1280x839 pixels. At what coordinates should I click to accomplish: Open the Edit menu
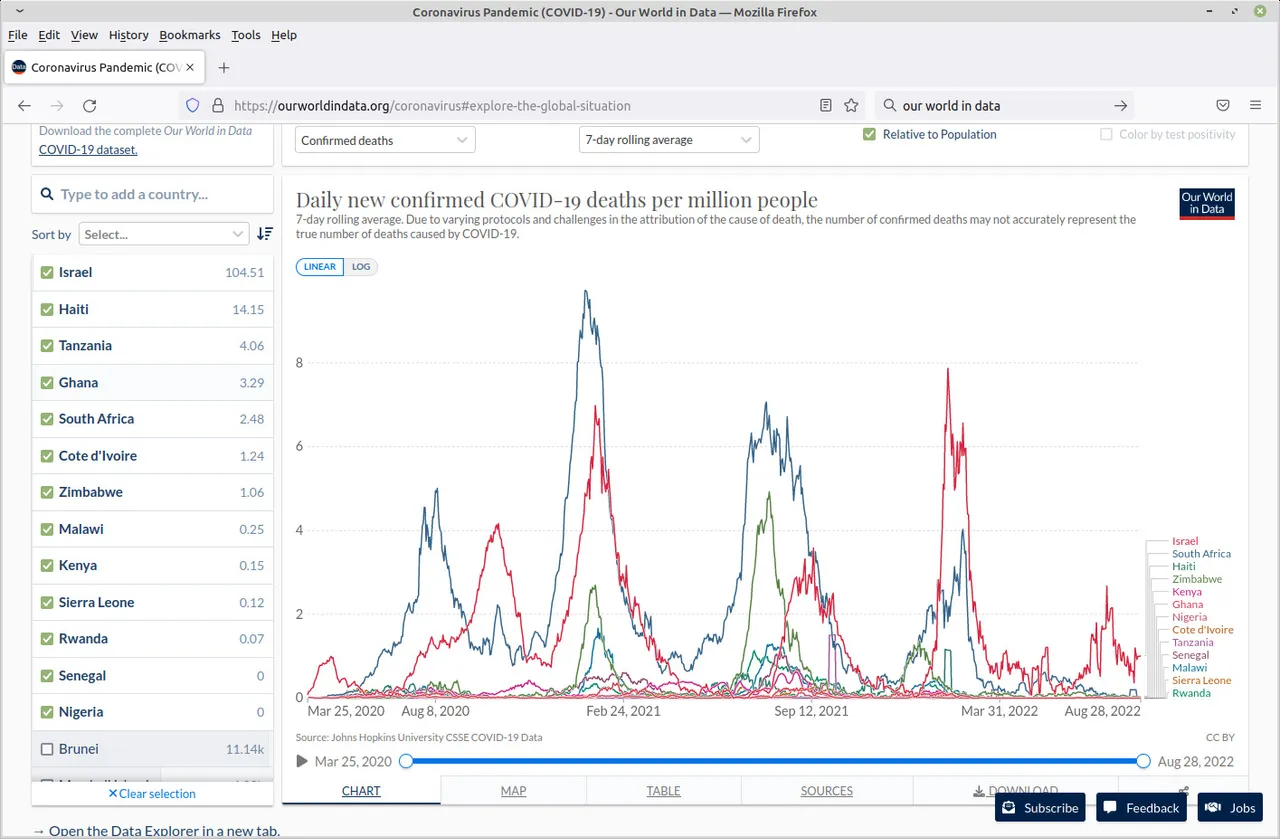(x=49, y=35)
